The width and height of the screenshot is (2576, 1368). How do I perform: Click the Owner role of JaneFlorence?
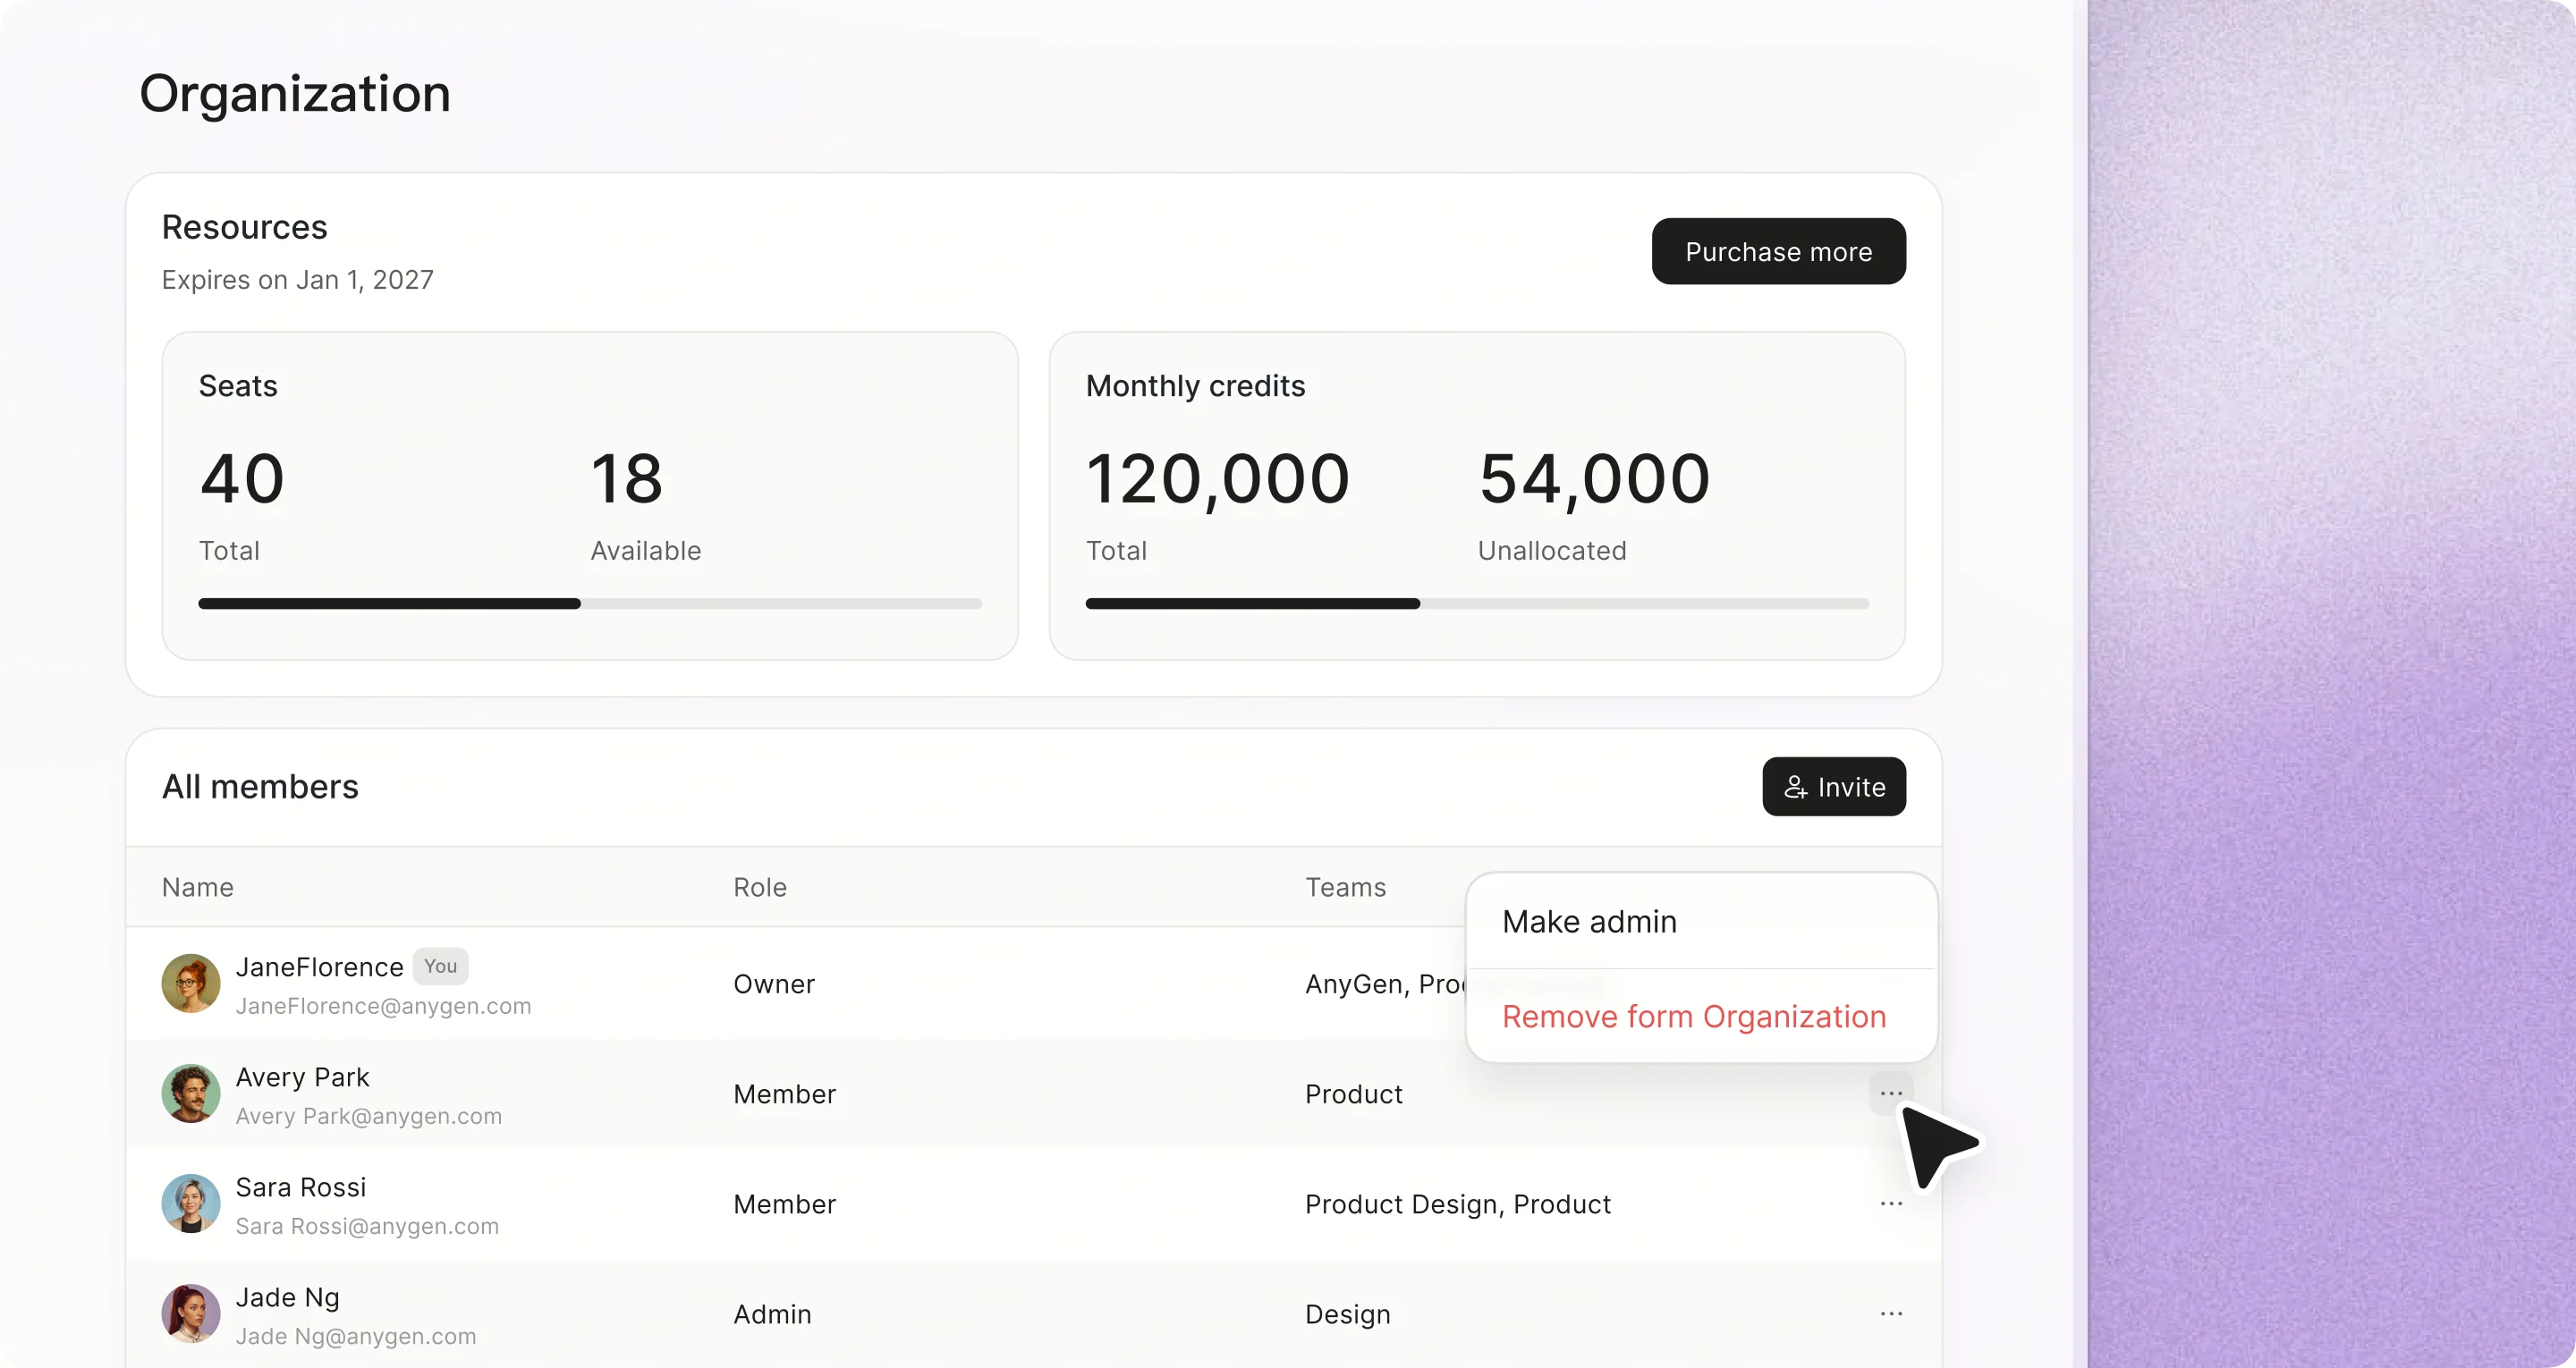pos(774,984)
